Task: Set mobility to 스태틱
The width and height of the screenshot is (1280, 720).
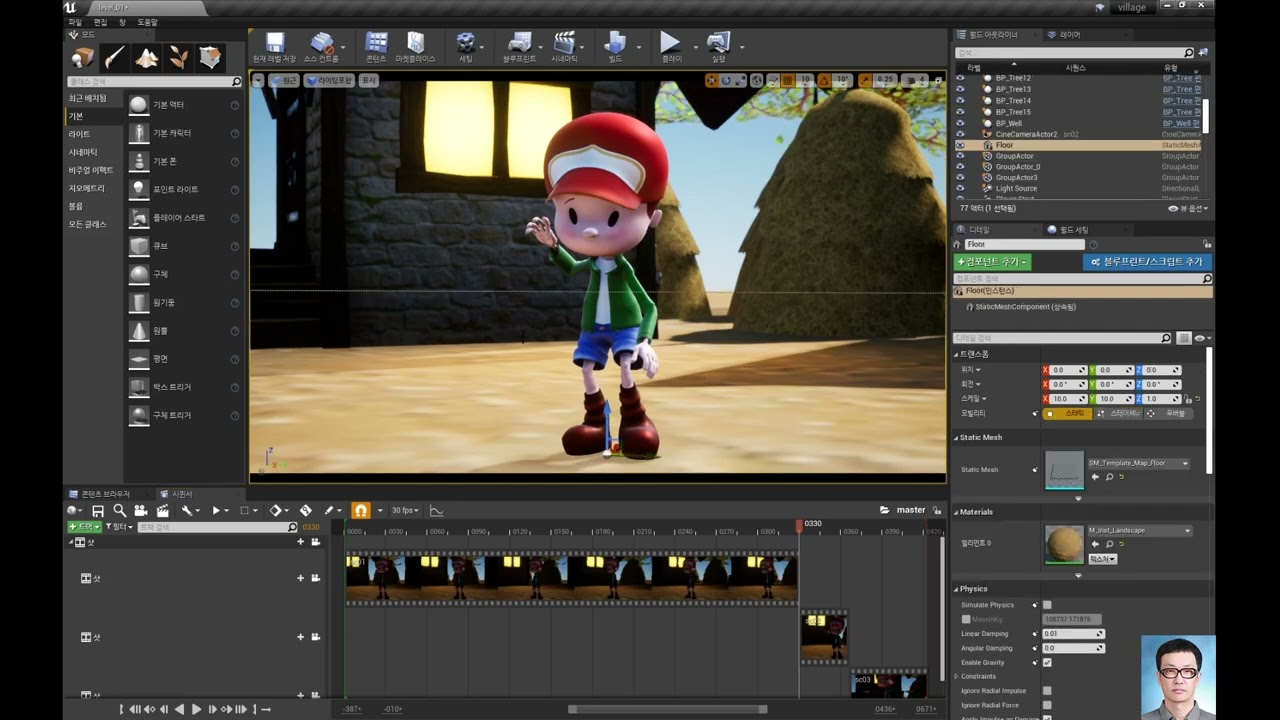Action: (1069, 413)
